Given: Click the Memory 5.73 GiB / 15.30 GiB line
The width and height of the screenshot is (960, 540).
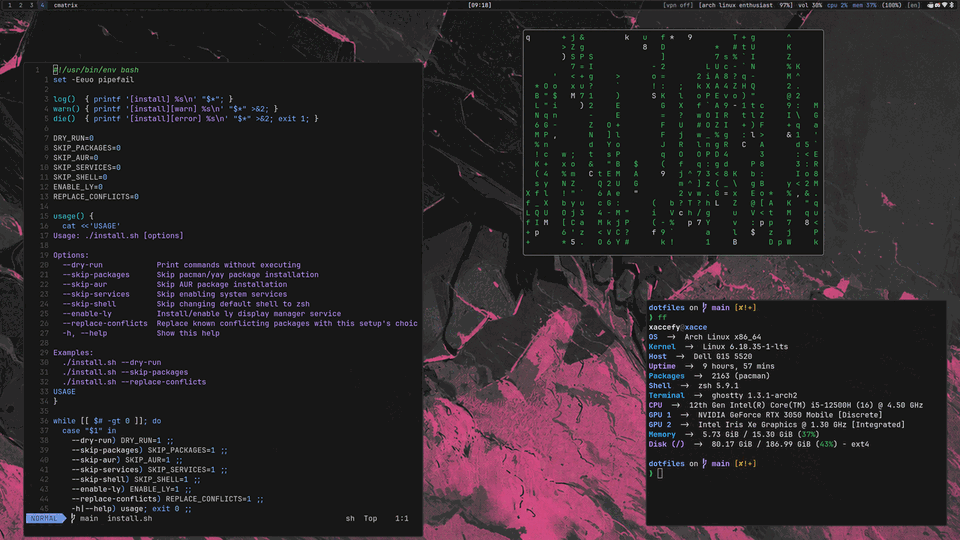Looking at the screenshot, I should pos(734,435).
